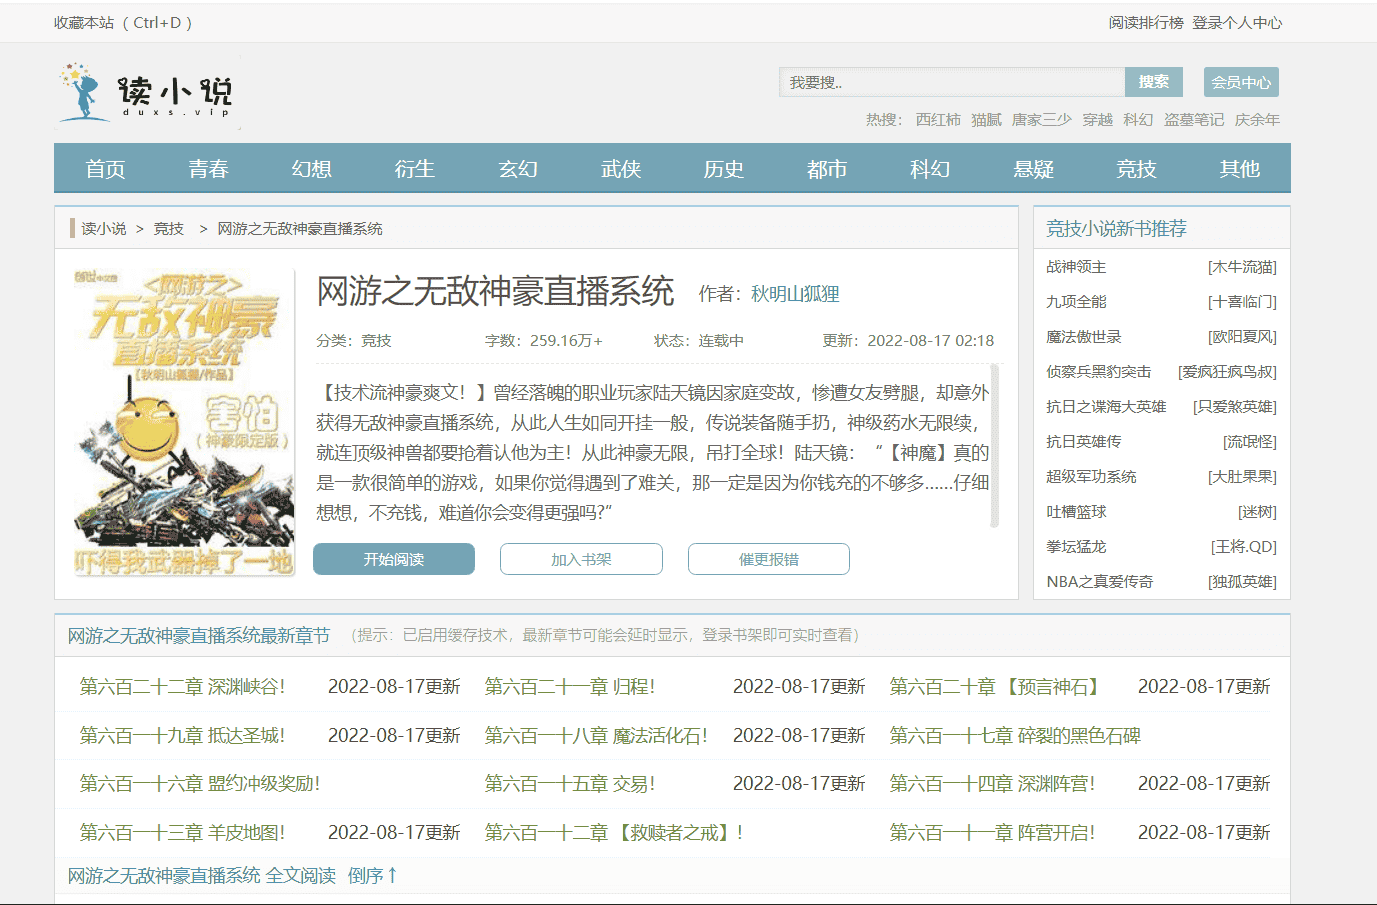Image resolution: width=1377 pixels, height=905 pixels.
Task: Open recommended novel 战神领主
Action: click(1076, 267)
